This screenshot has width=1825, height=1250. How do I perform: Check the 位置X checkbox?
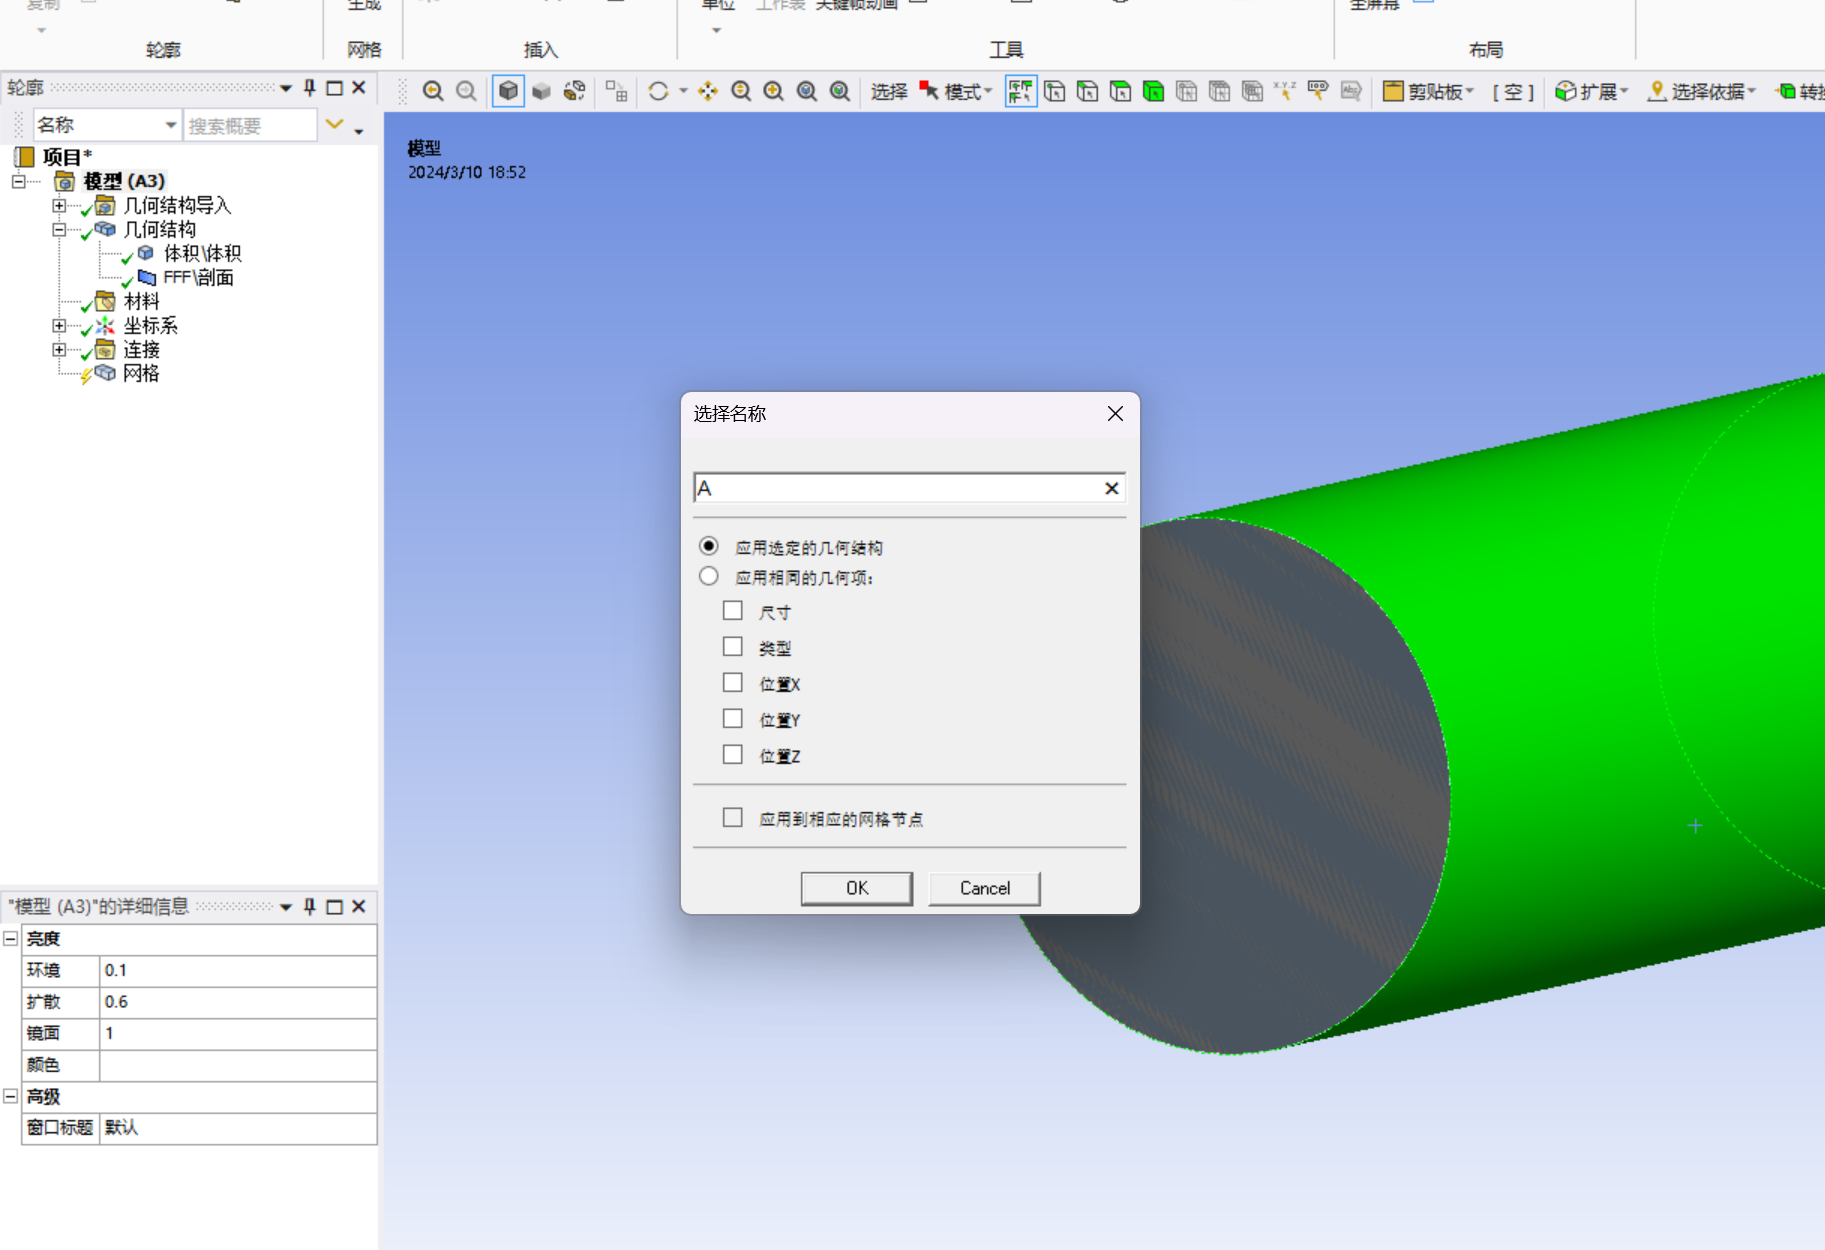point(733,682)
